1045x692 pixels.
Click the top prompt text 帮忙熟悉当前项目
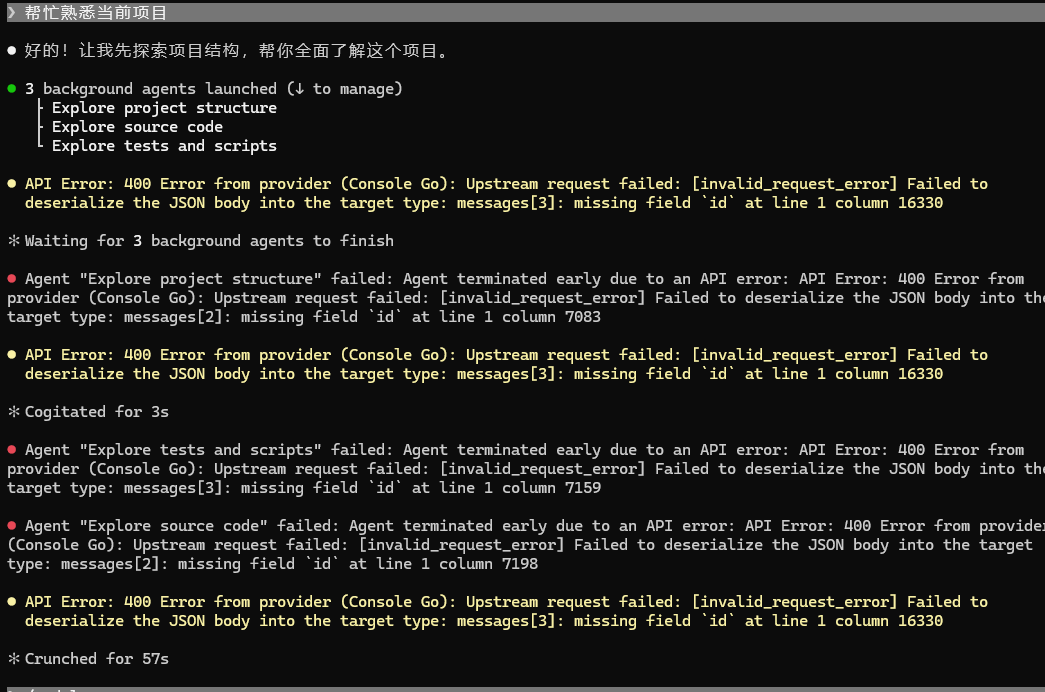(x=95, y=13)
